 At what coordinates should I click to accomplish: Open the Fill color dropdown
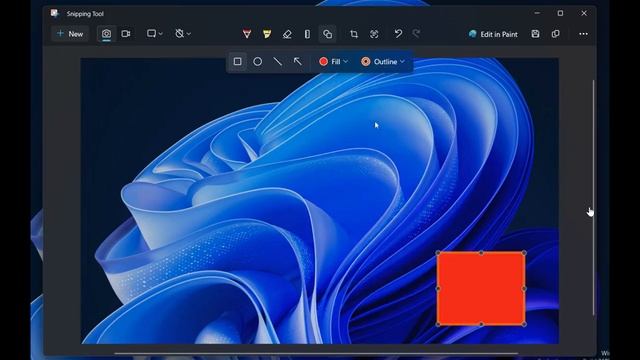pos(333,62)
